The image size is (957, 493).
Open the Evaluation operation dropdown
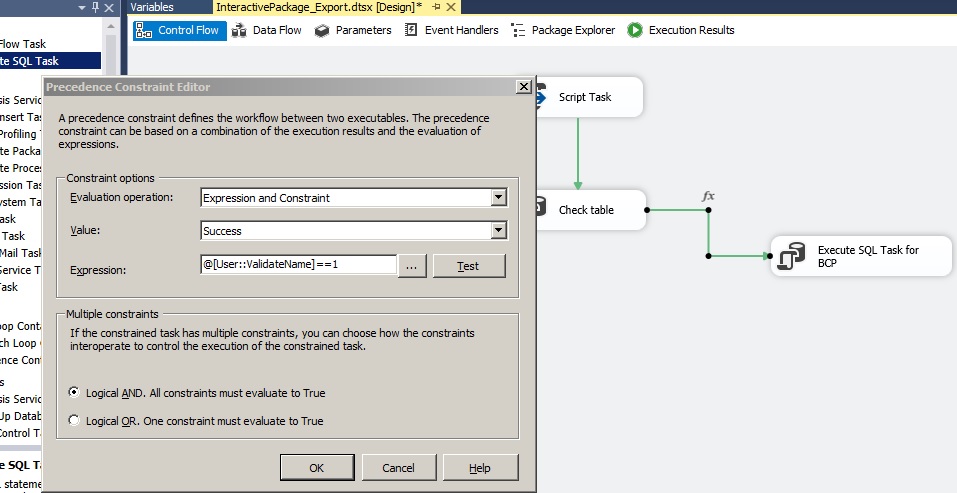499,198
